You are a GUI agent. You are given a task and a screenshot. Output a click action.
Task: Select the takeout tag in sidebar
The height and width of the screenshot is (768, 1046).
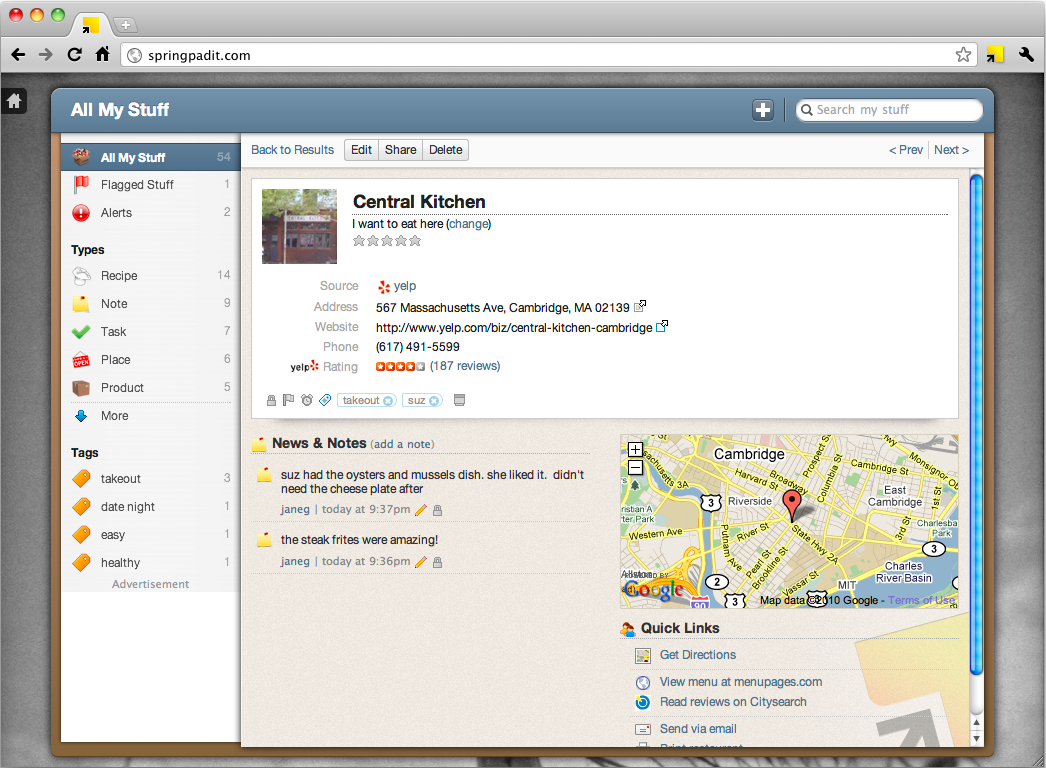point(151,478)
